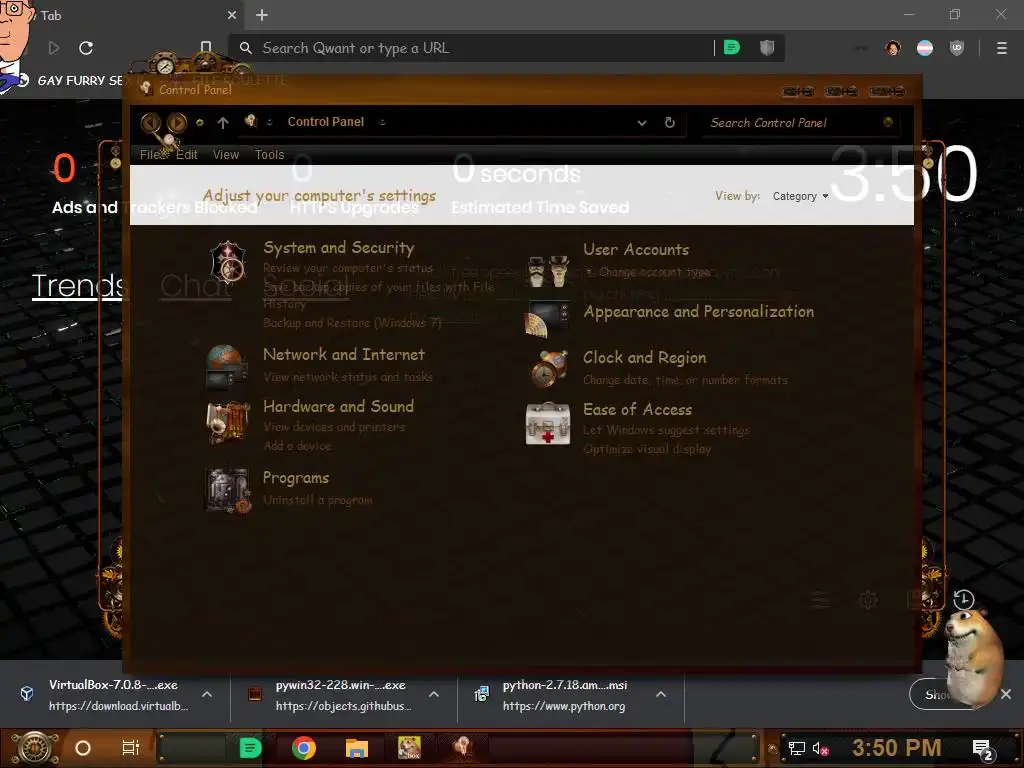Open a new browser tab
Image resolution: width=1024 pixels, height=768 pixels.
coord(262,15)
